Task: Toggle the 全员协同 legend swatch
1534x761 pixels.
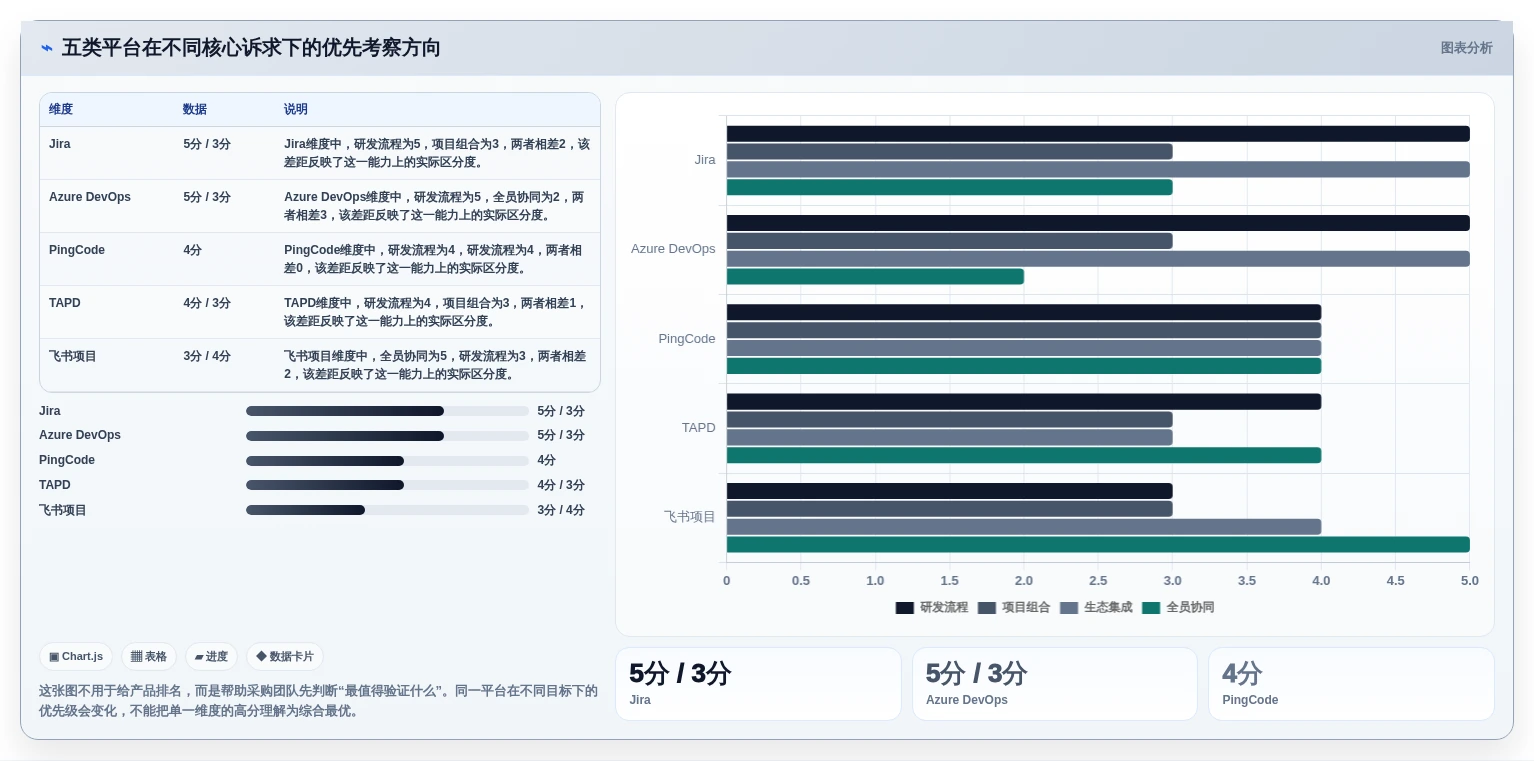Action: click(1151, 608)
